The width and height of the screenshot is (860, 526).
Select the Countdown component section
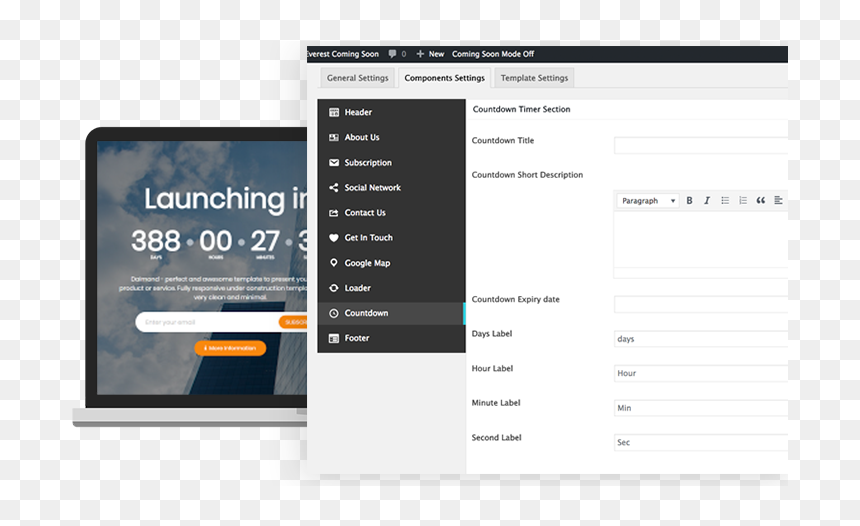tap(391, 313)
